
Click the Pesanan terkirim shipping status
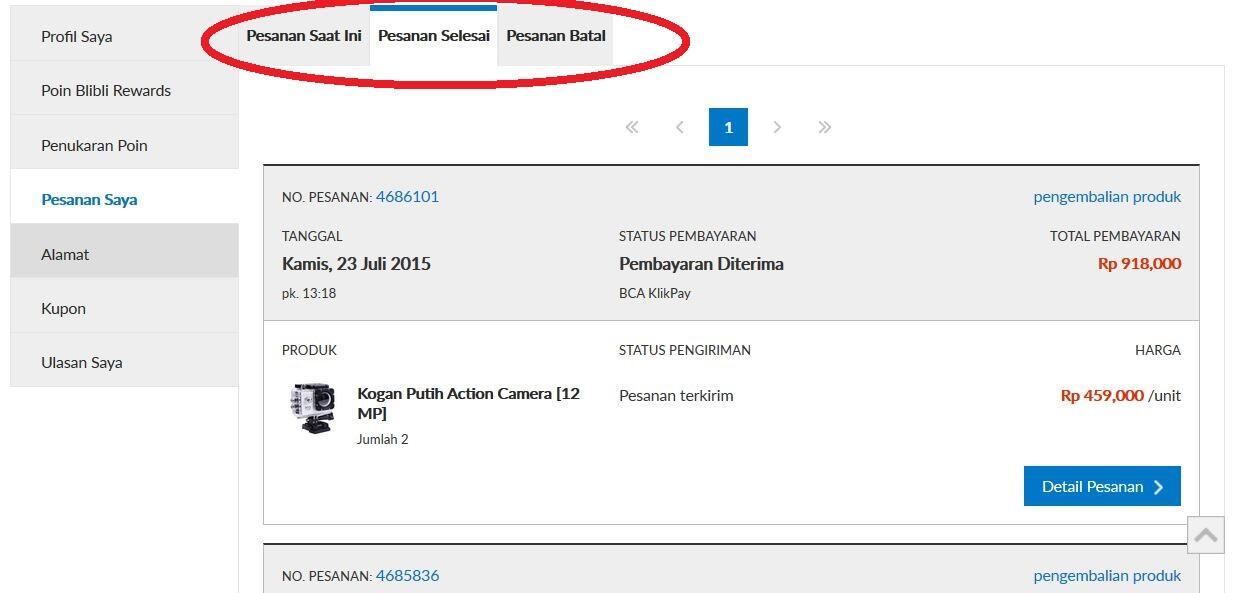pyautogui.click(x=676, y=395)
